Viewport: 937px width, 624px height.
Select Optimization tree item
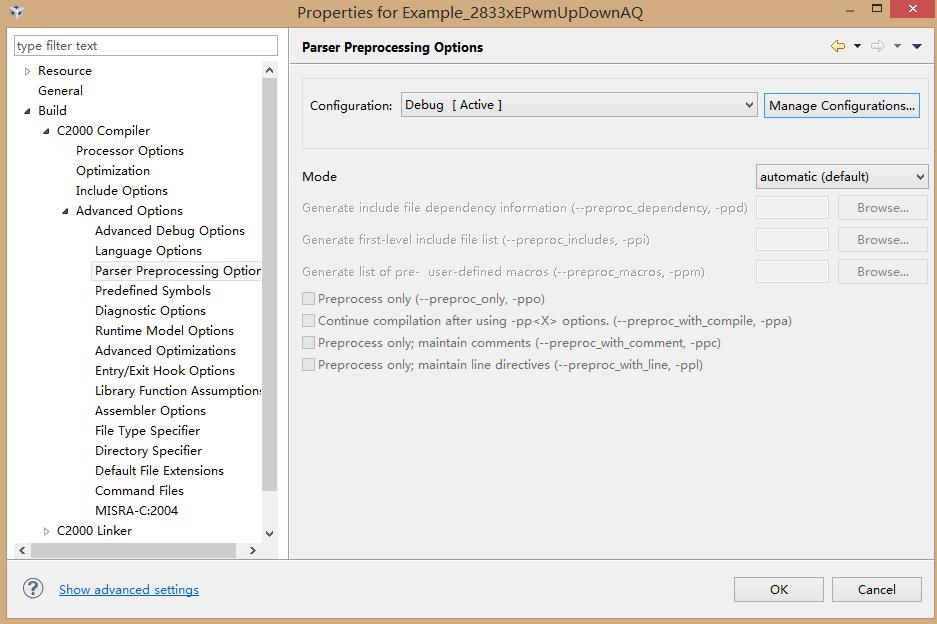pos(113,171)
